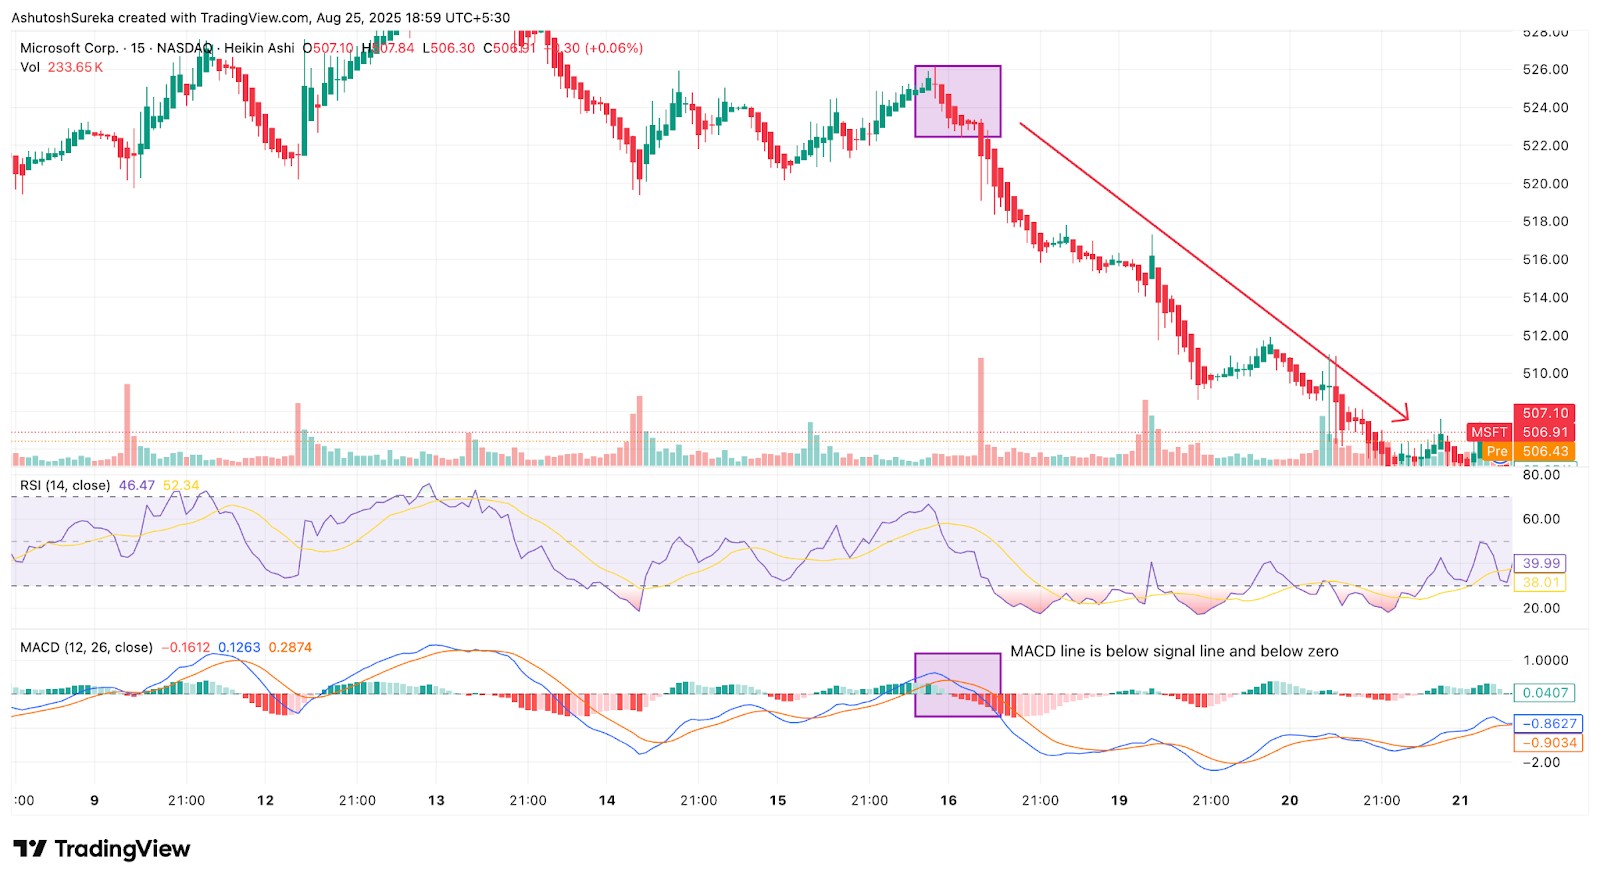This screenshot has width=1600, height=882.
Task: Click MACD orange value 0.2874 in legend
Action: click(x=290, y=647)
